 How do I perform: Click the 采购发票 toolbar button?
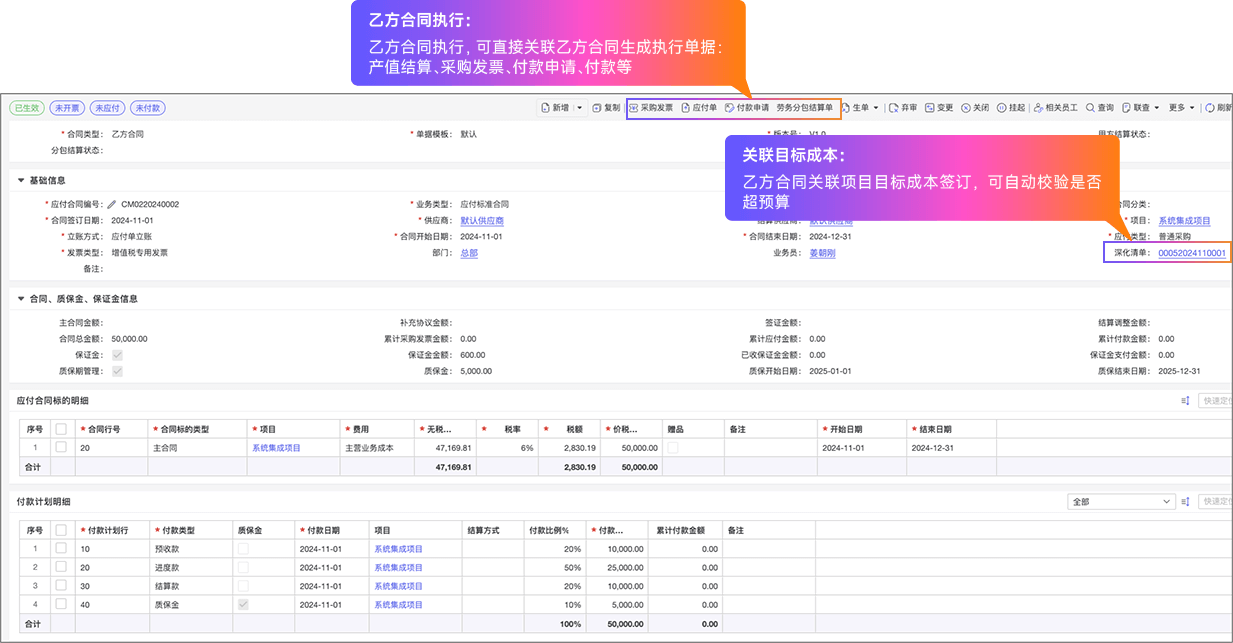651,108
